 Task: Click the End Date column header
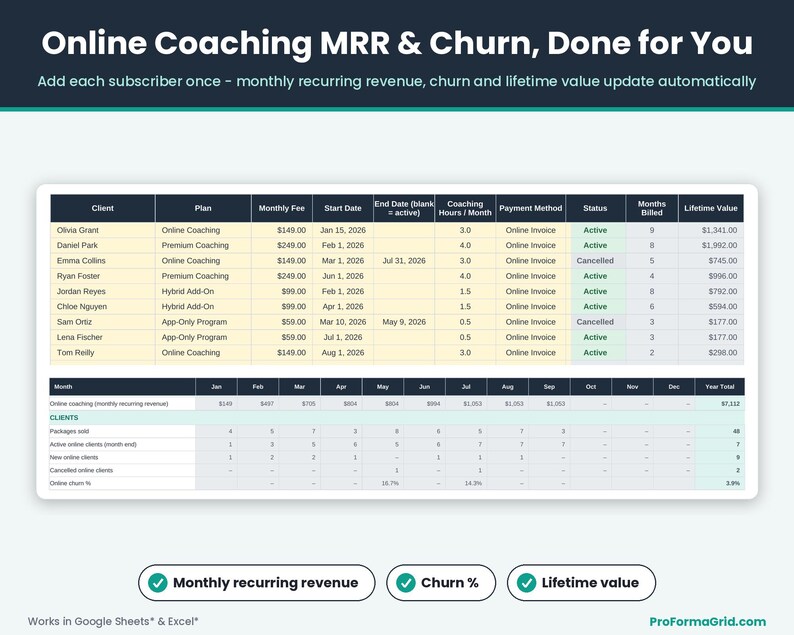tap(404, 208)
